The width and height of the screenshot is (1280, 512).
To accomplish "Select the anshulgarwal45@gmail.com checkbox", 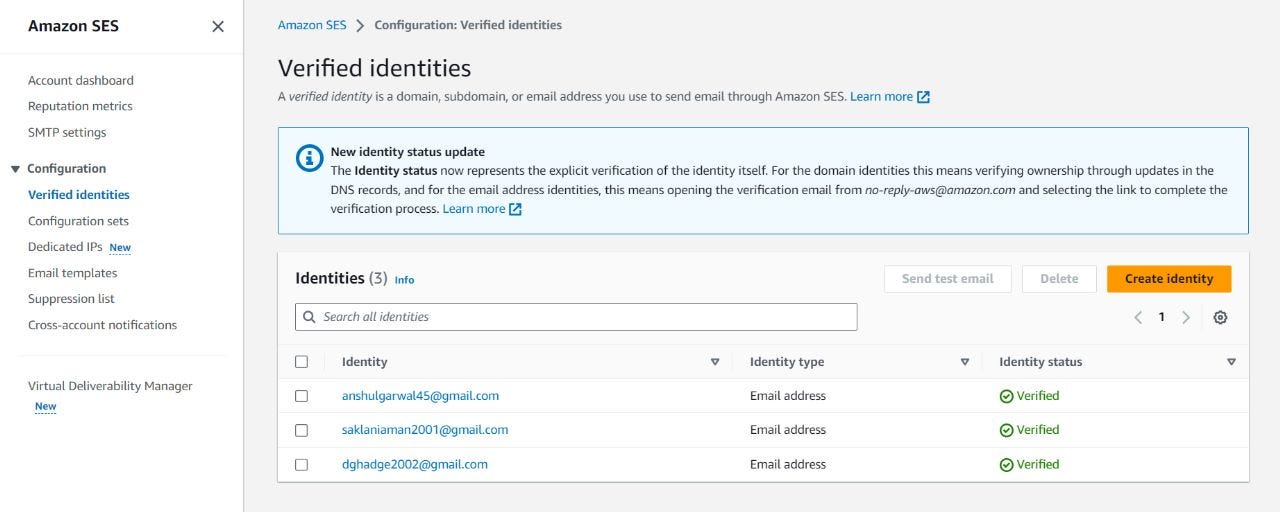I will (302, 396).
